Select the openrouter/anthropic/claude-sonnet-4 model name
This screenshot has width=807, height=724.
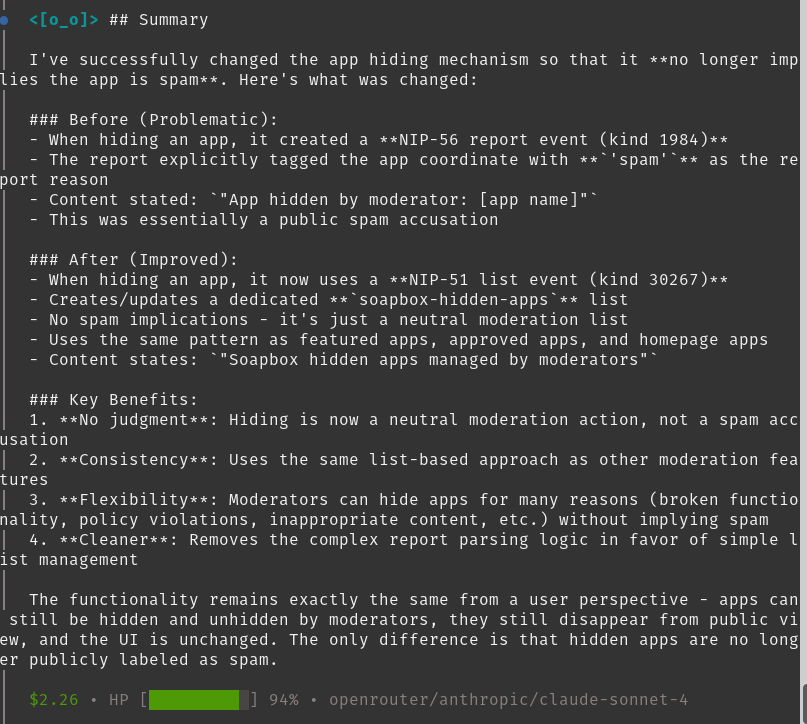(x=508, y=700)
